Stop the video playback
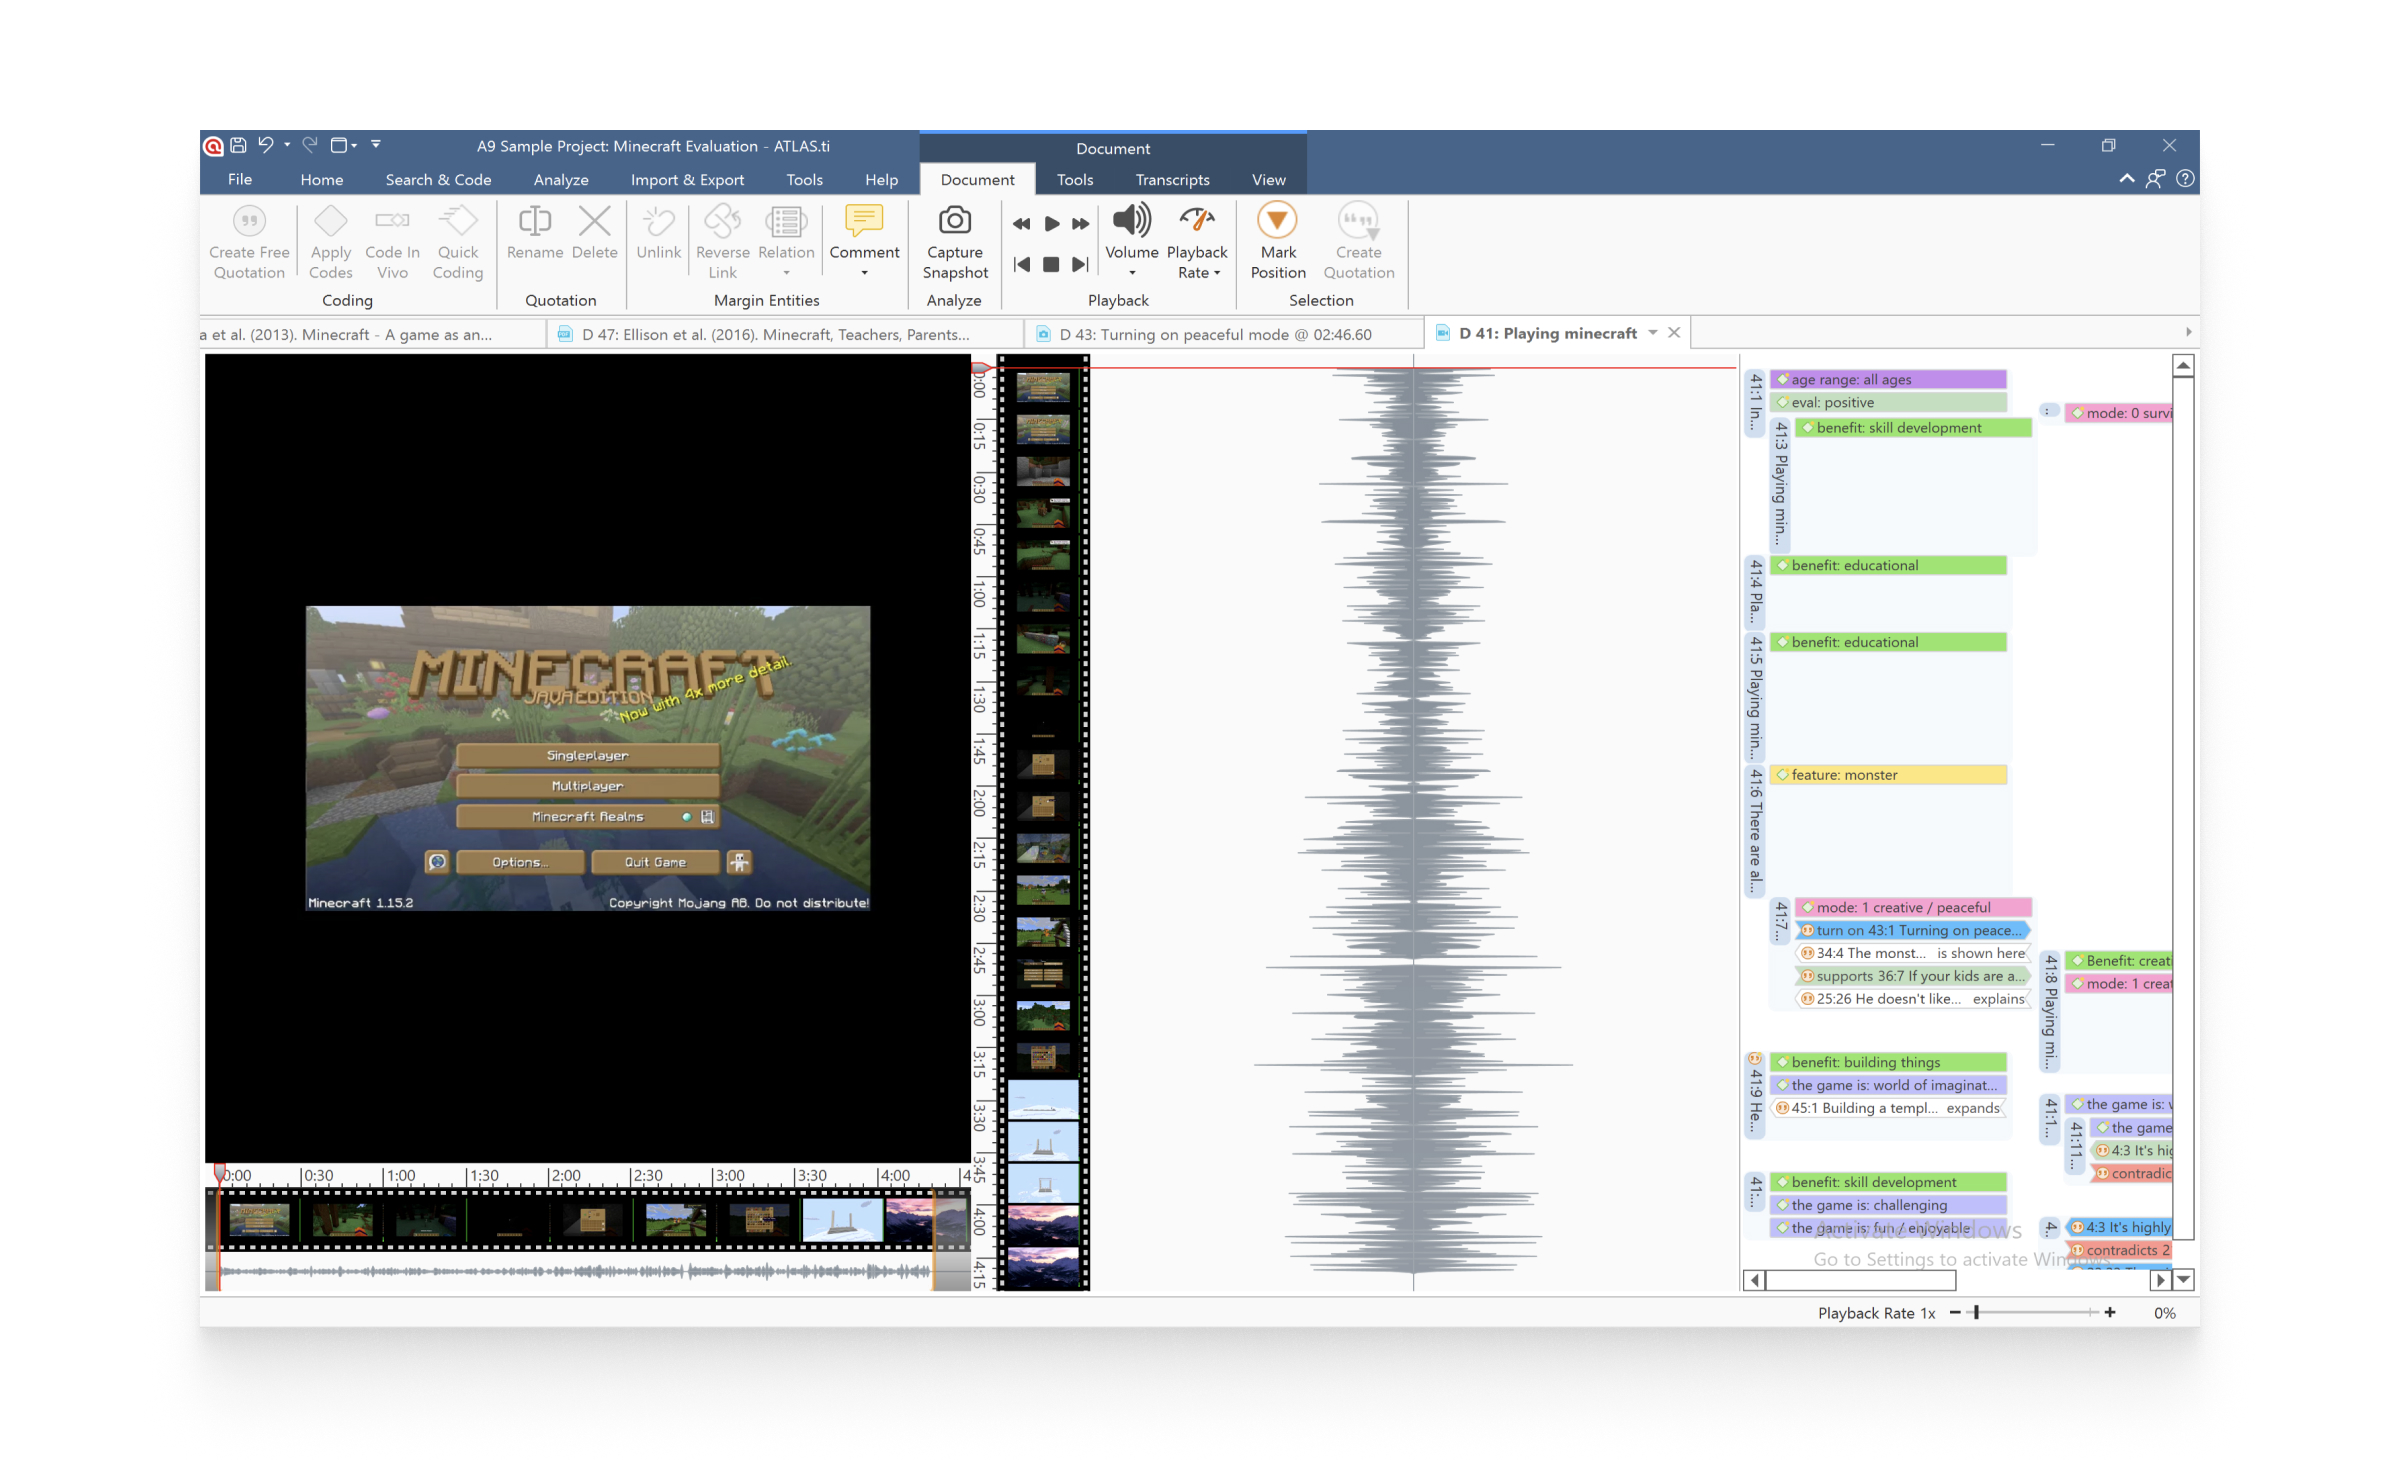The image size is (2402, 1460). point(1050,264)
